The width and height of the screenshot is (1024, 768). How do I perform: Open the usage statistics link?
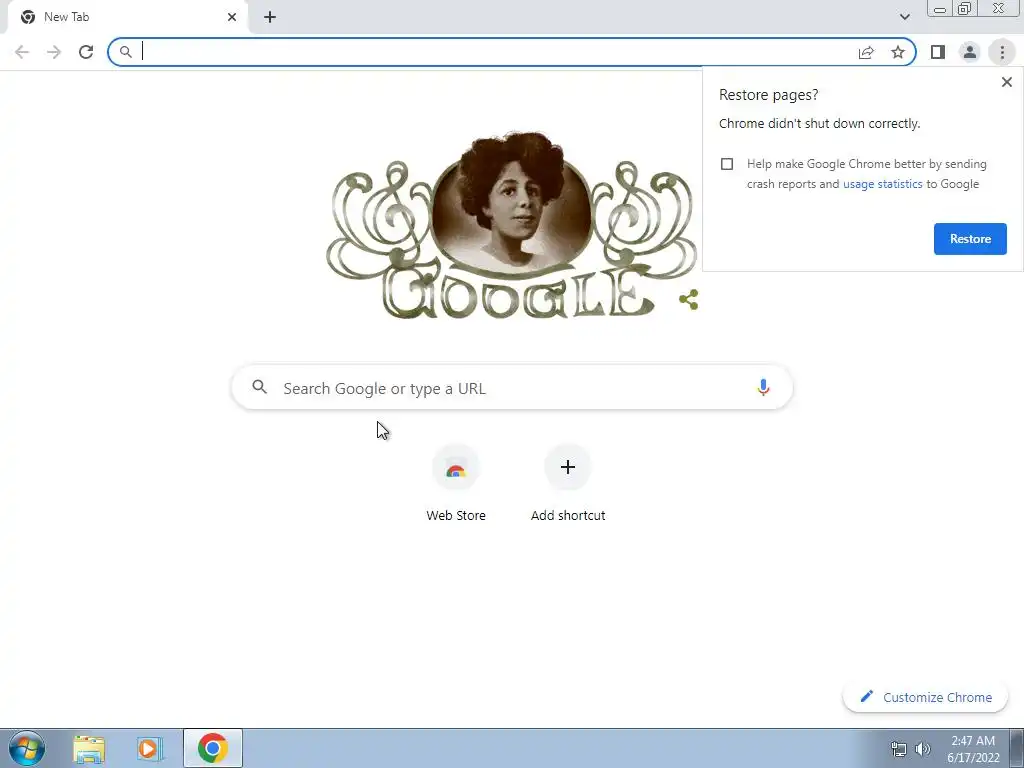point(882,184)
